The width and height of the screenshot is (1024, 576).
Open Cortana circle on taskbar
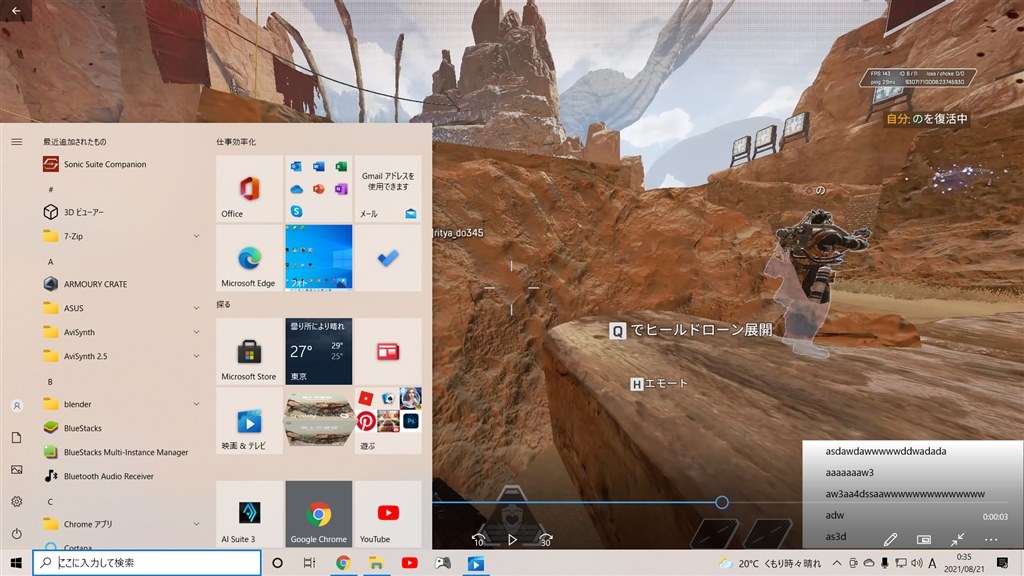coord(278,562)
